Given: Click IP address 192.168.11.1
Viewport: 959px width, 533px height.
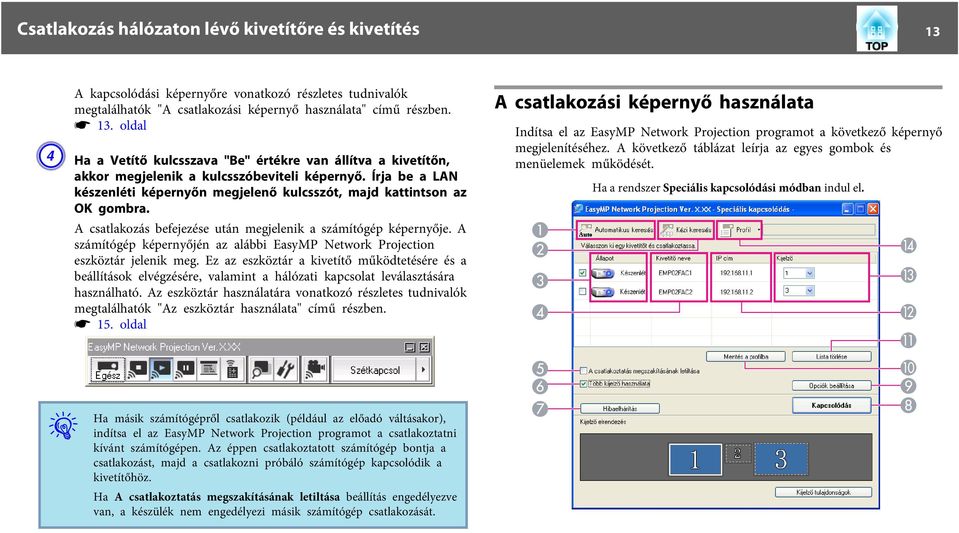Looking at the screenshot, I should tap(736, 274).
